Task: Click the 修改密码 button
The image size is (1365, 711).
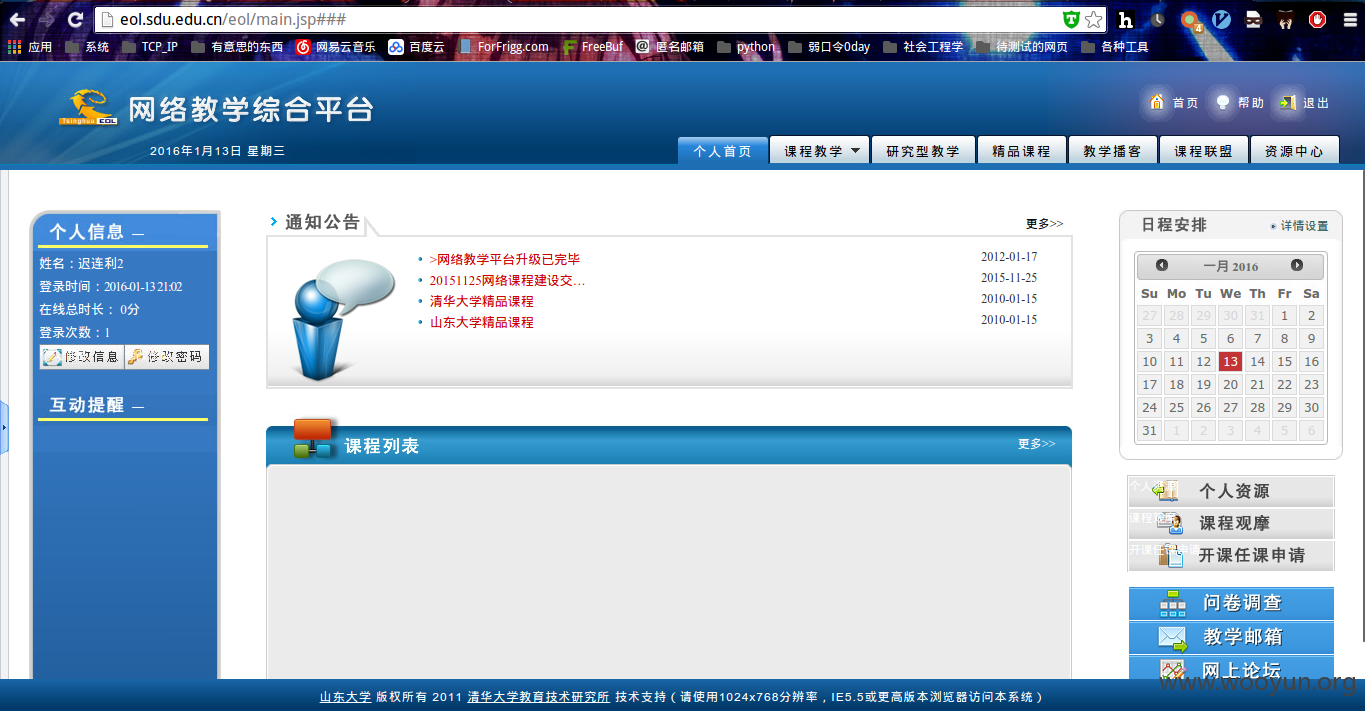Action: point(167,357)
